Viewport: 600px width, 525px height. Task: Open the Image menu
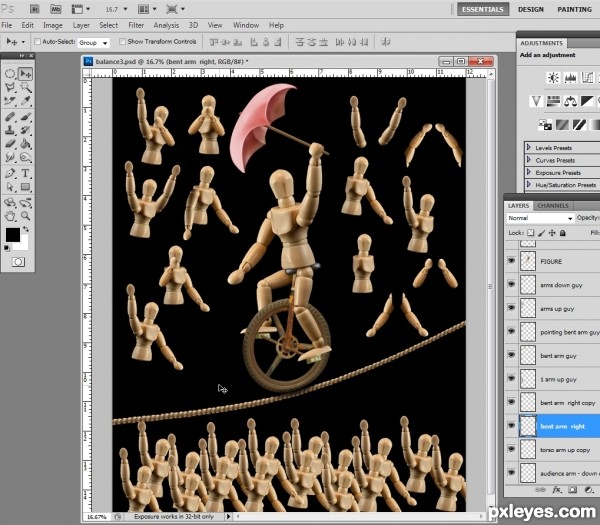click(53, 25)
